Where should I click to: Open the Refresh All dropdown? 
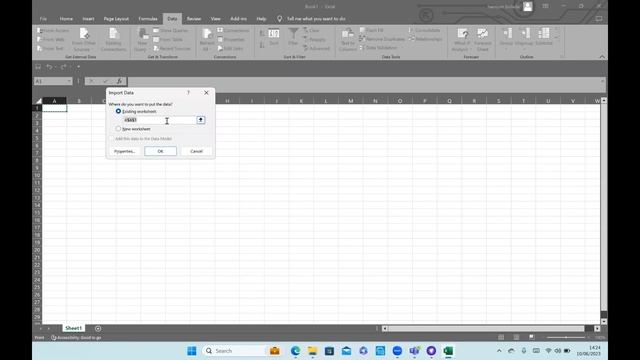pos(207,40)
